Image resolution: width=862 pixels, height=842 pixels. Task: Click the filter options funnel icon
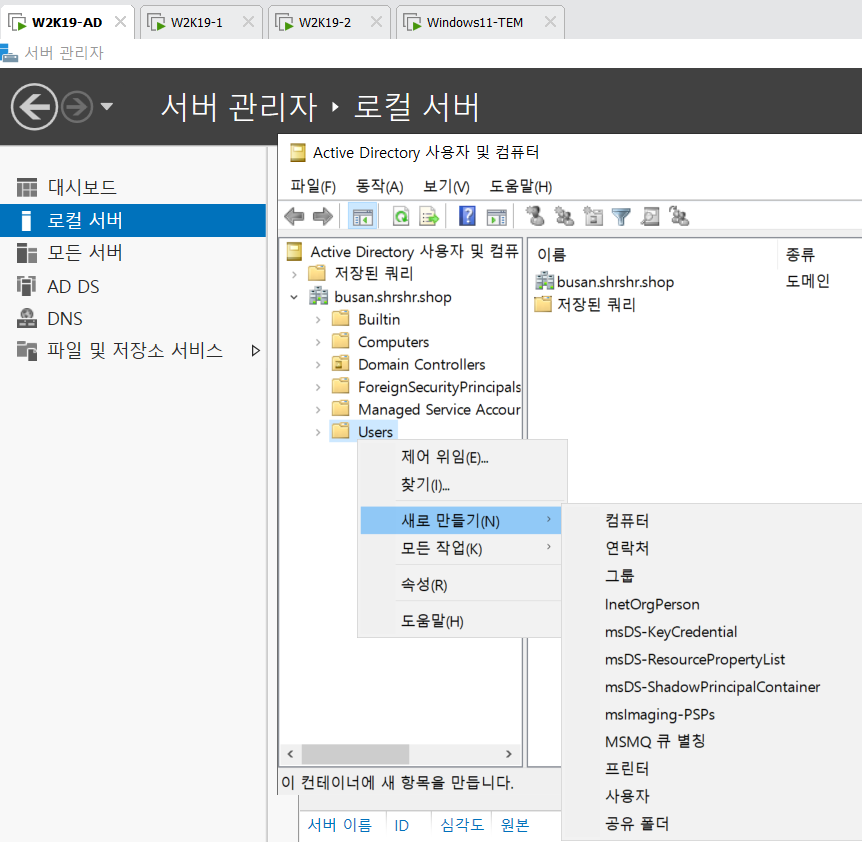pos(621,217)
